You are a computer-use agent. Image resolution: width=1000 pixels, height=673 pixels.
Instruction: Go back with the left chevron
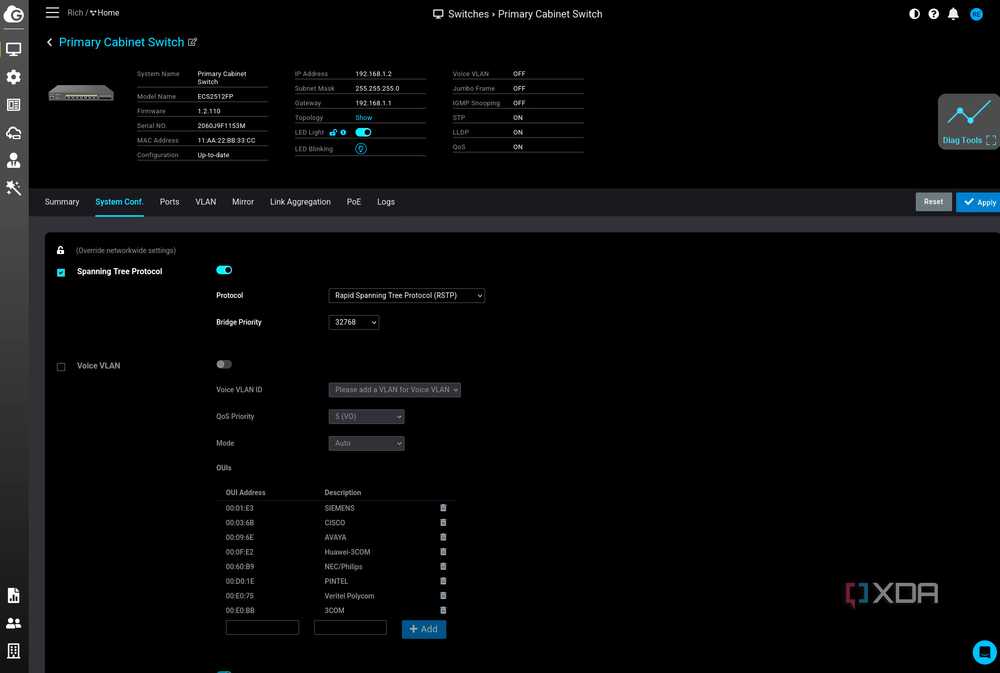click(x=49, y=42)
